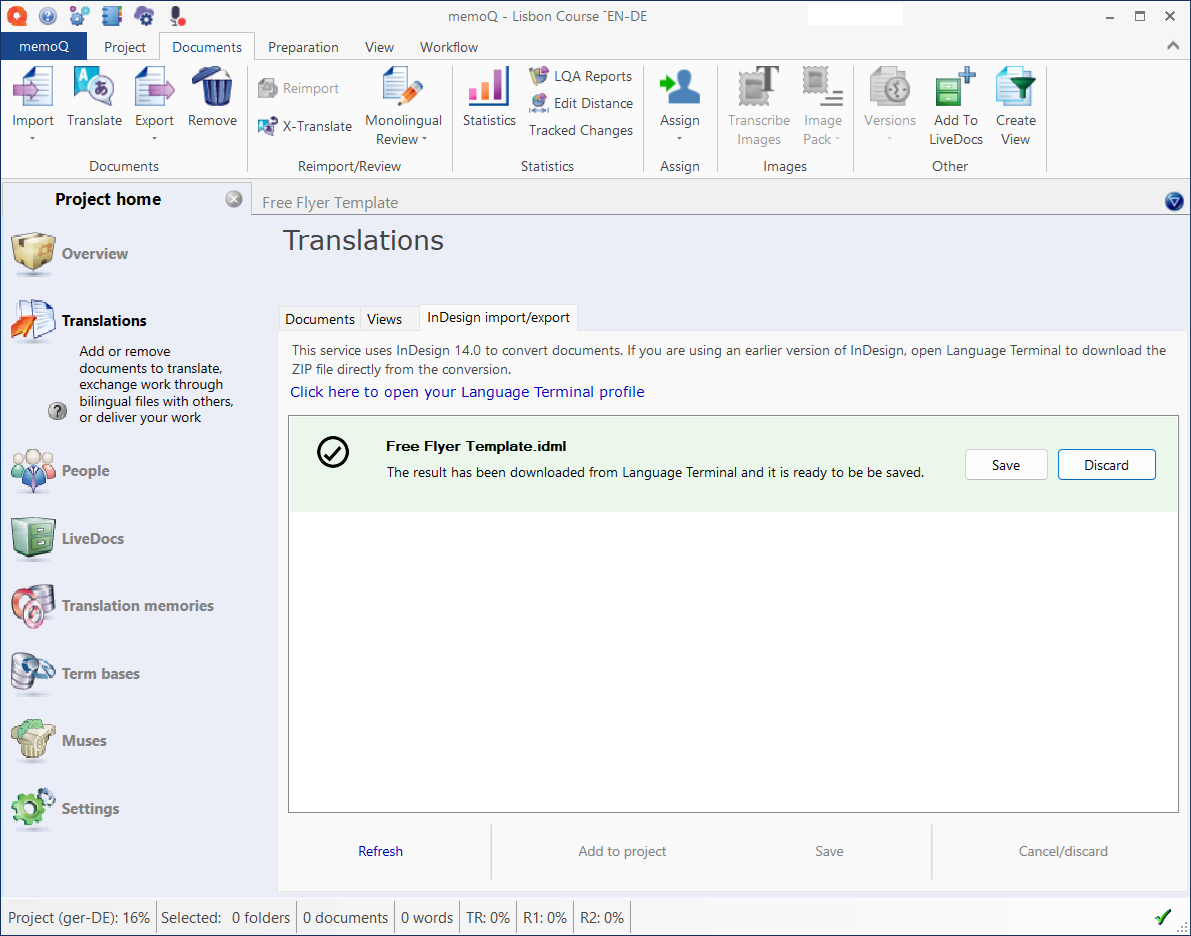
Task: Click the help question mark icon beside Translations description
Action: pyautogui.click(x=57, y=411)
